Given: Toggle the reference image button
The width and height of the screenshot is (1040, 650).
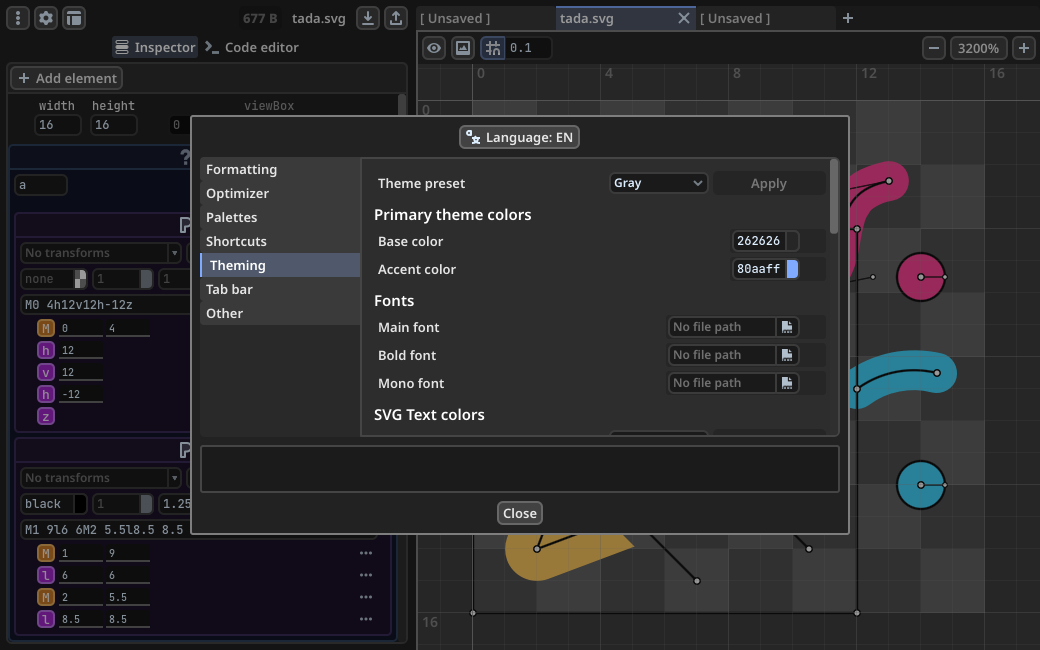Looking at the screenshot, I should (x=462, y=48).
